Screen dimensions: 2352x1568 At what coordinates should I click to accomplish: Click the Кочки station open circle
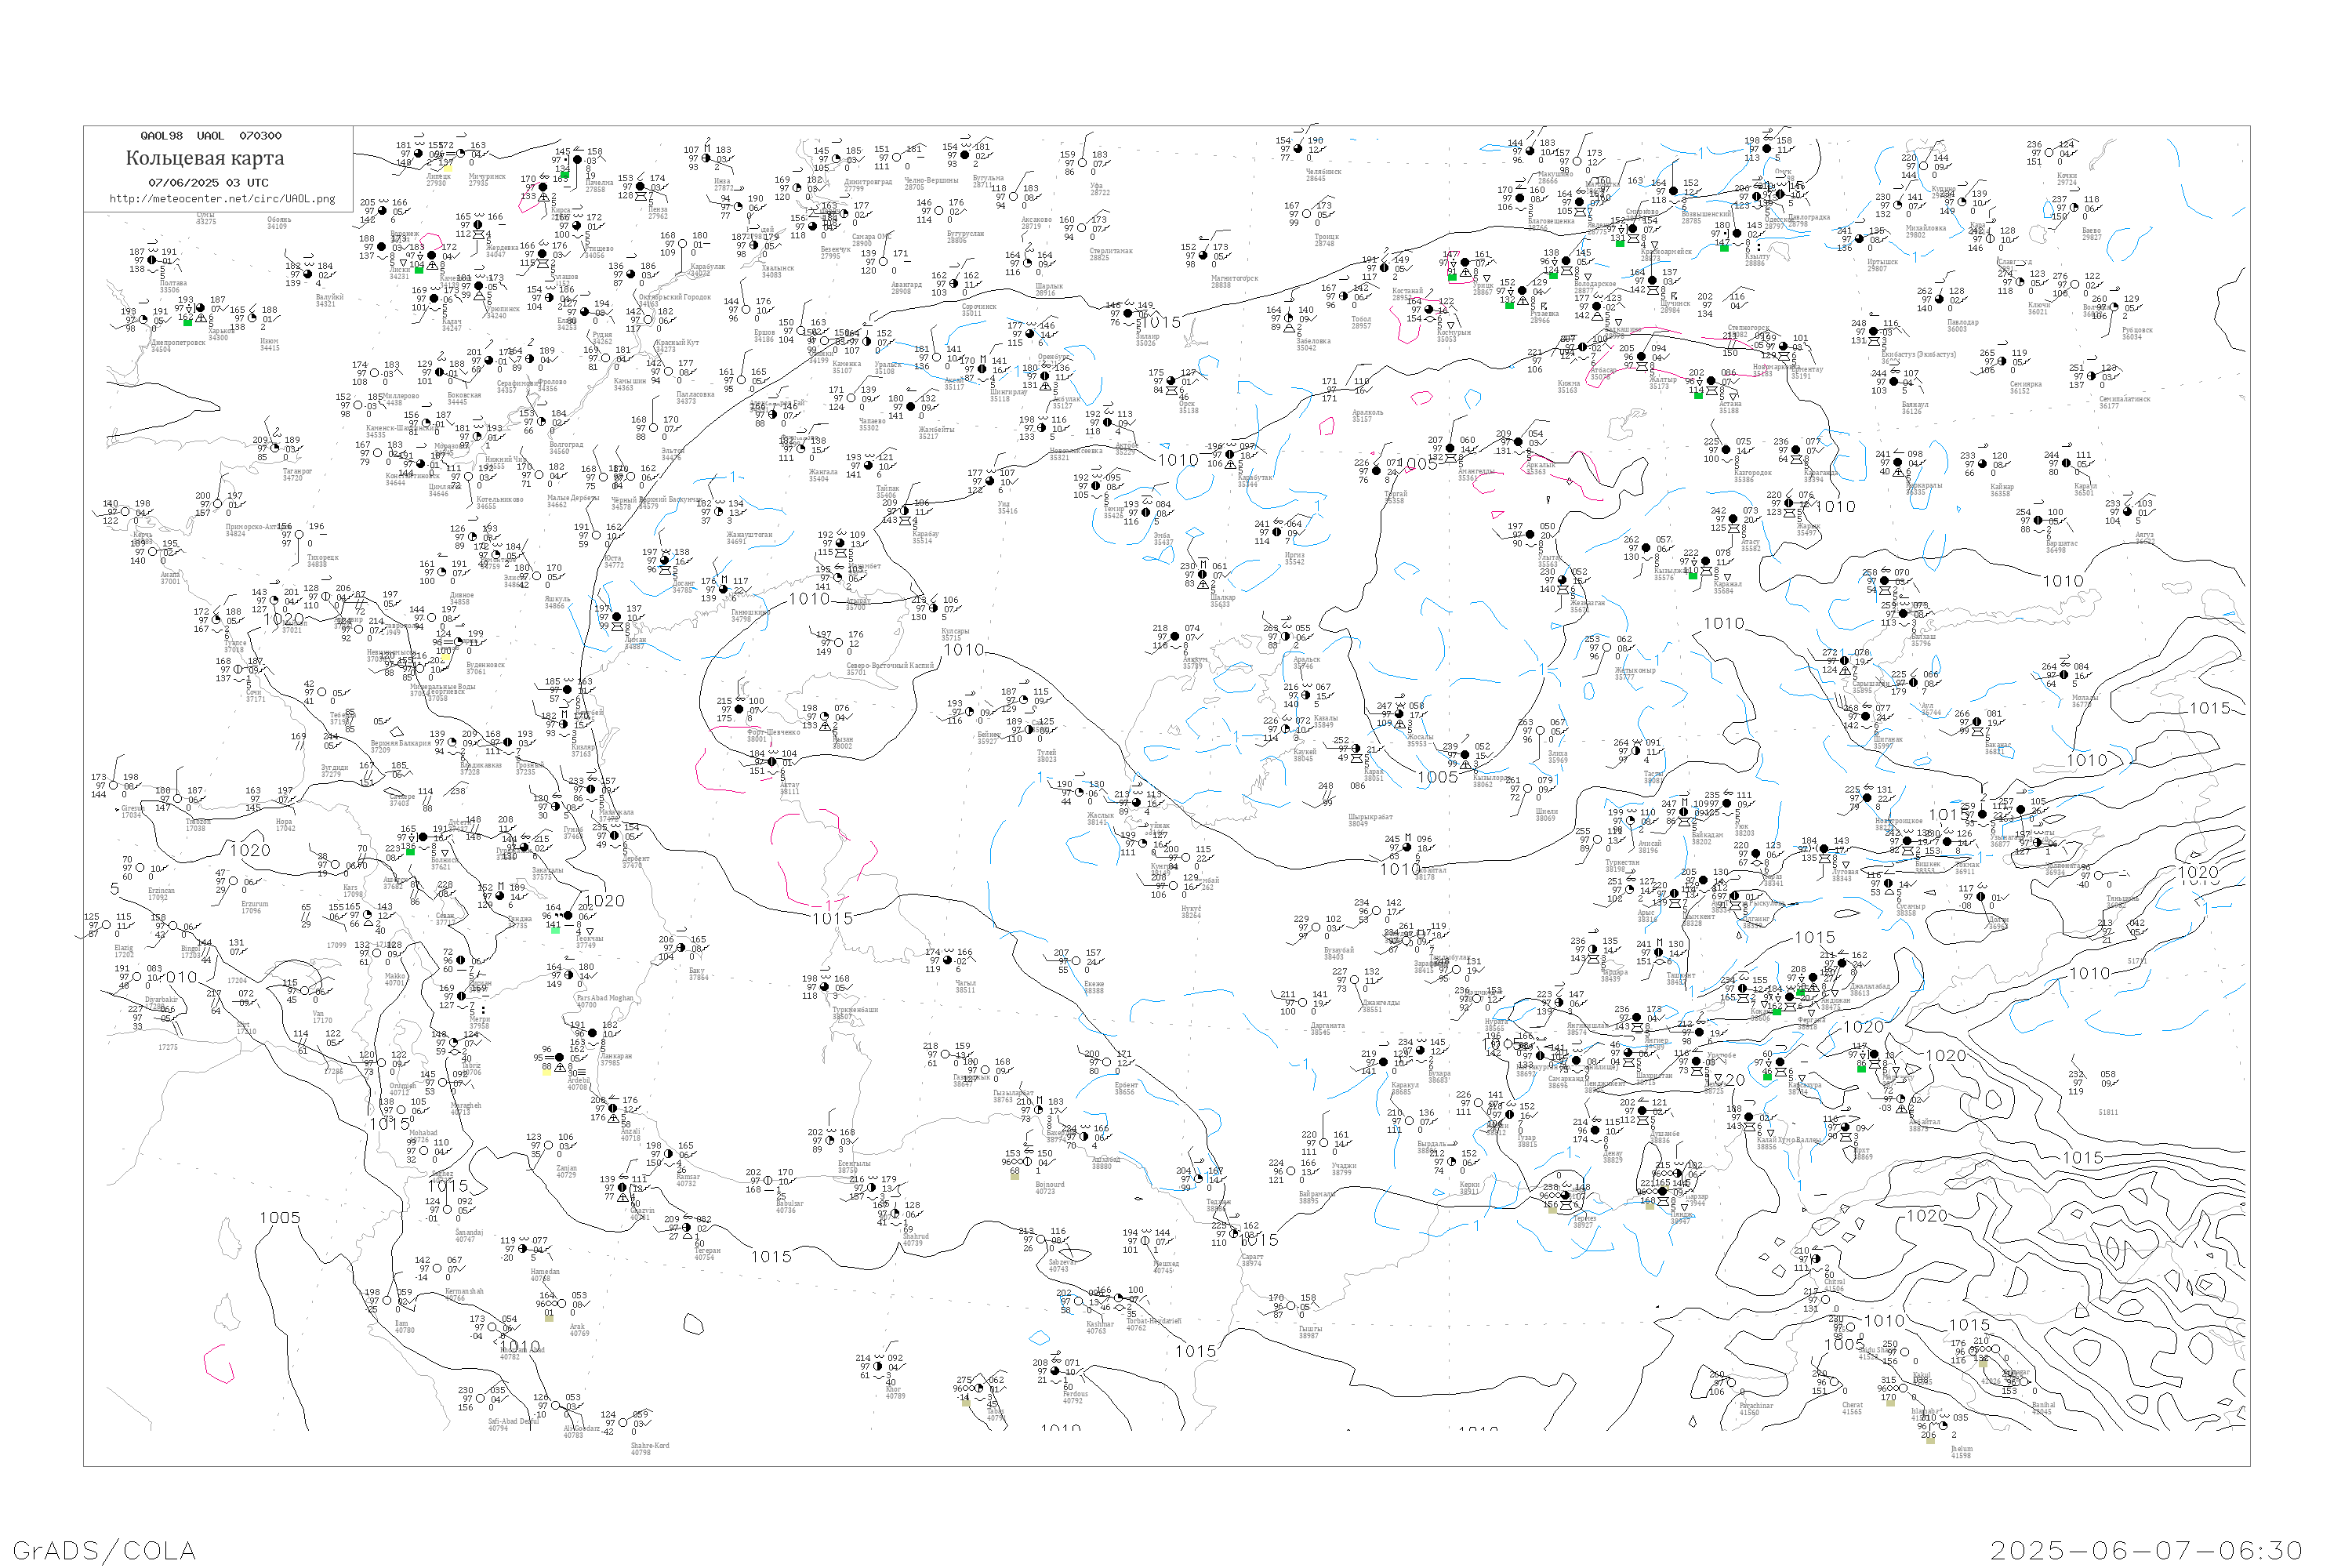pyautogui.click(x=2050, y=153)
